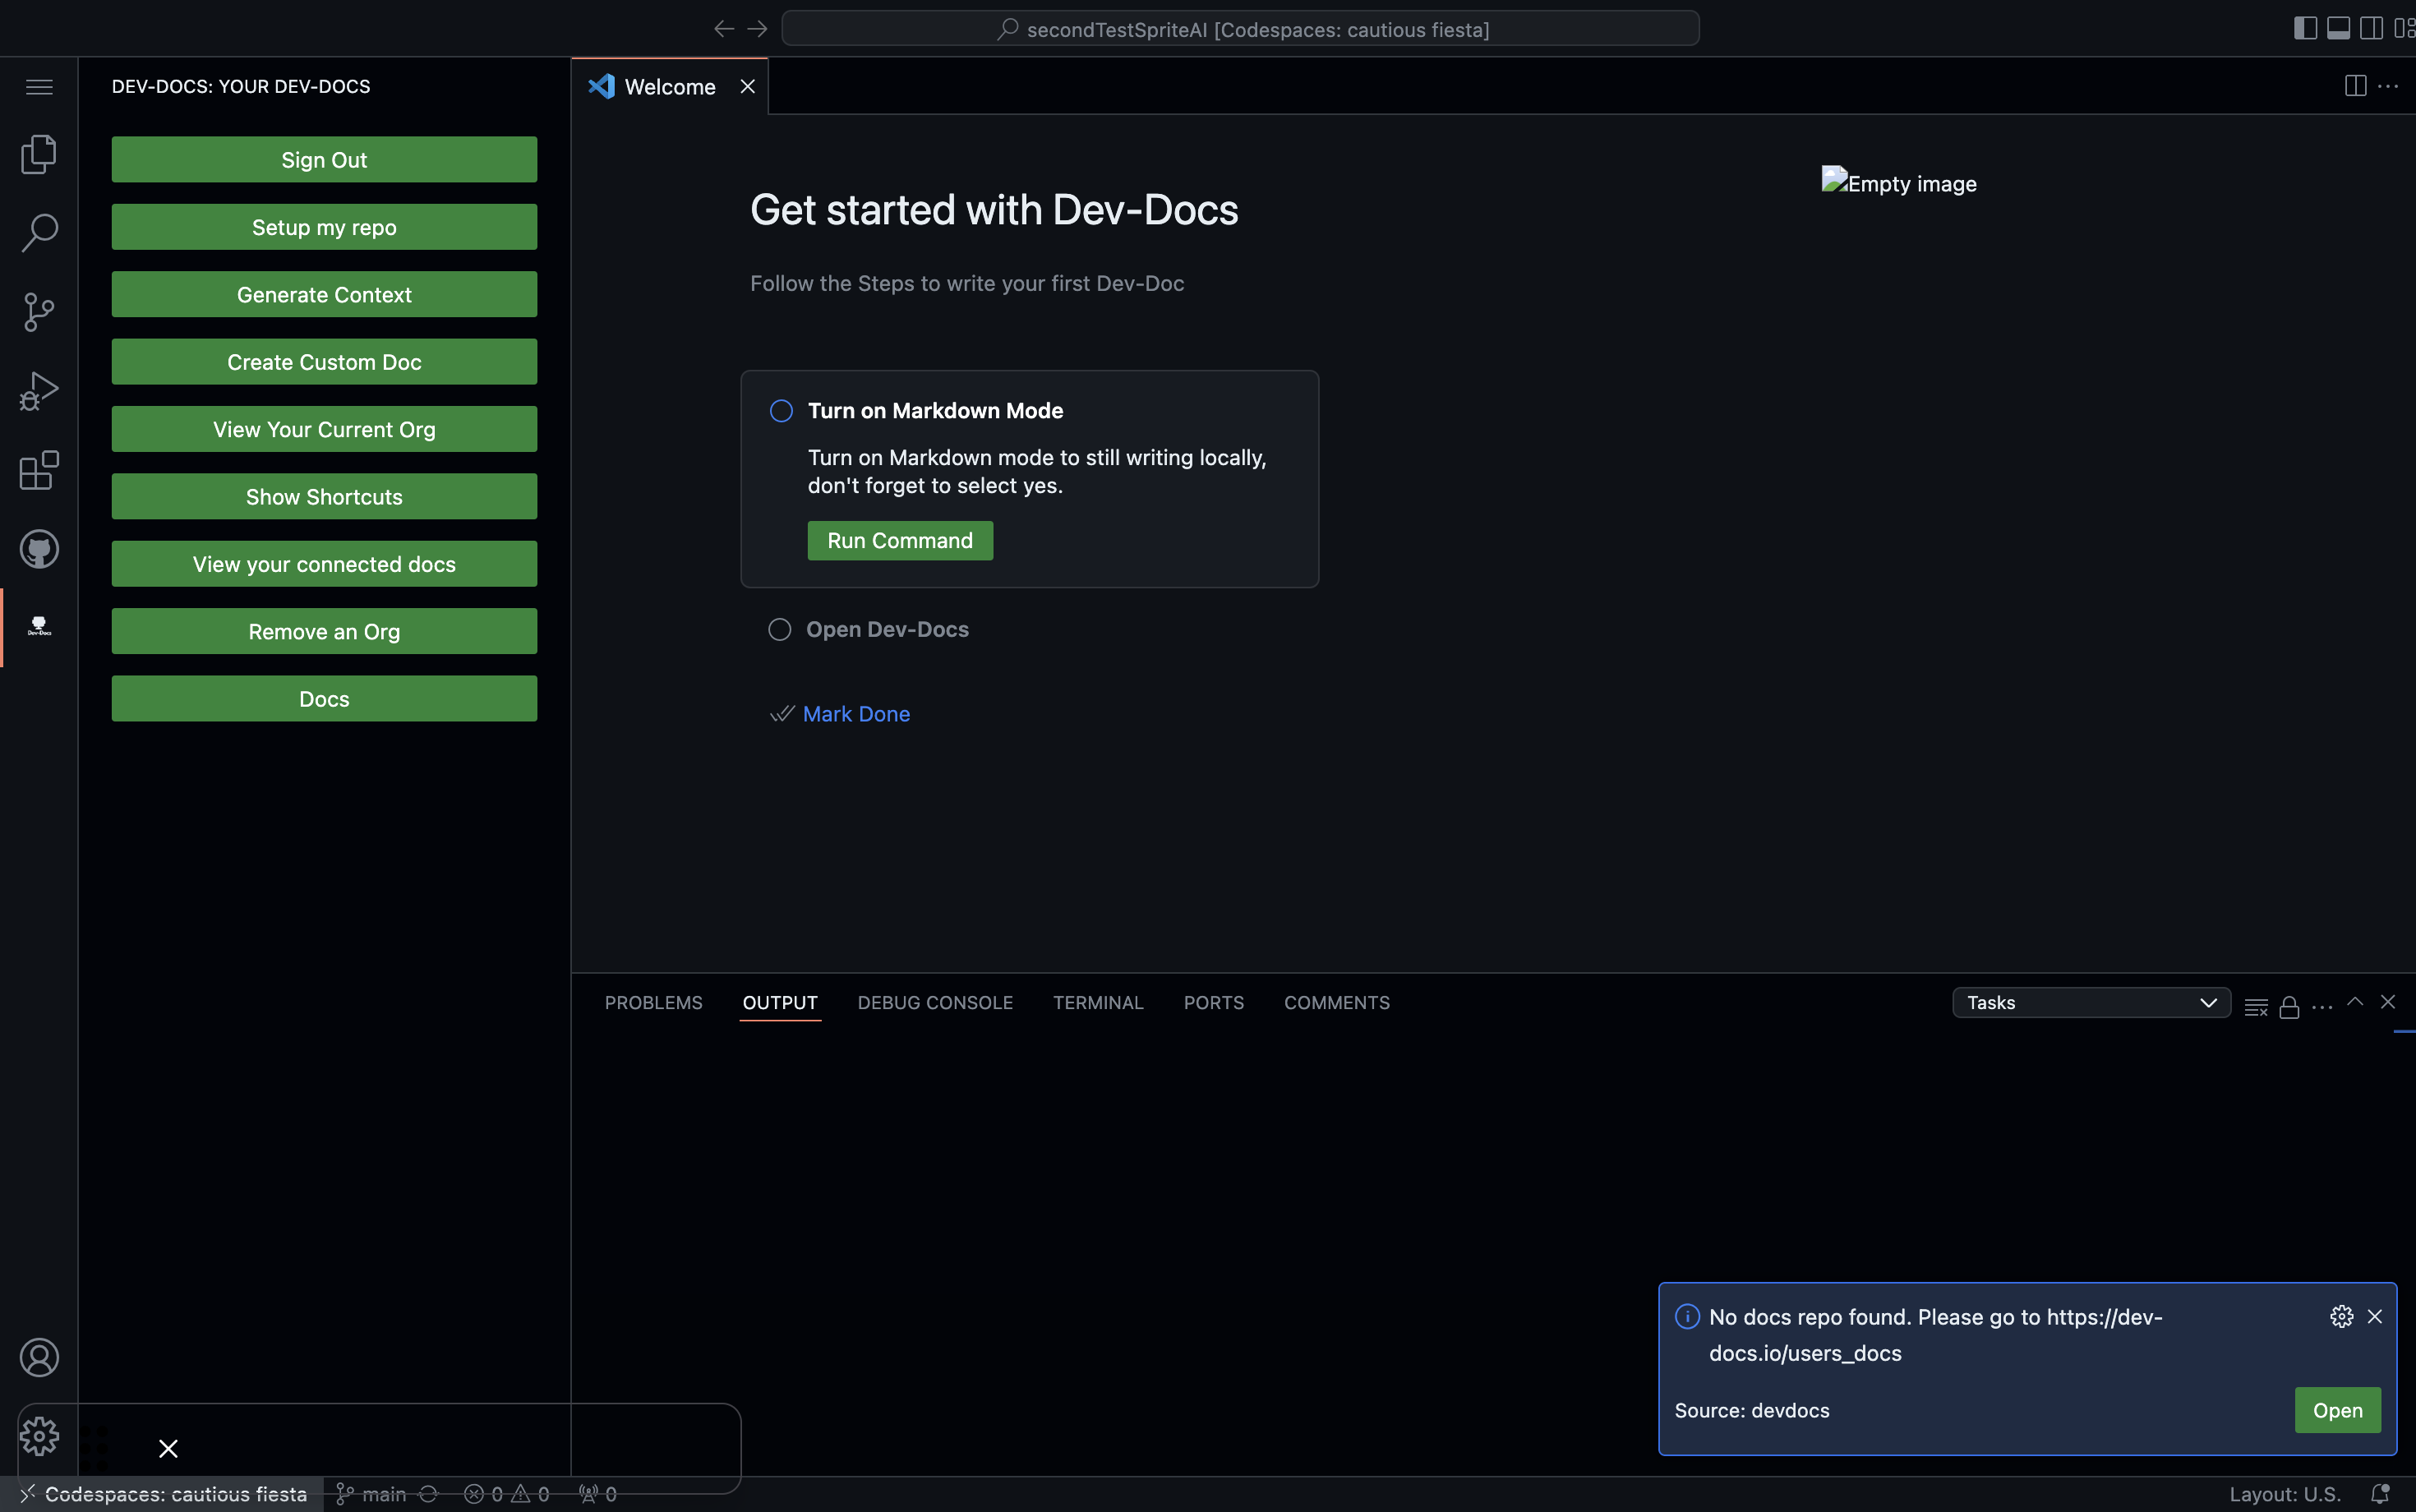Viewport: 2416px width, 1512px height.
Task: Toggle the bottom panel layout icon
Action: point(2338,28)
